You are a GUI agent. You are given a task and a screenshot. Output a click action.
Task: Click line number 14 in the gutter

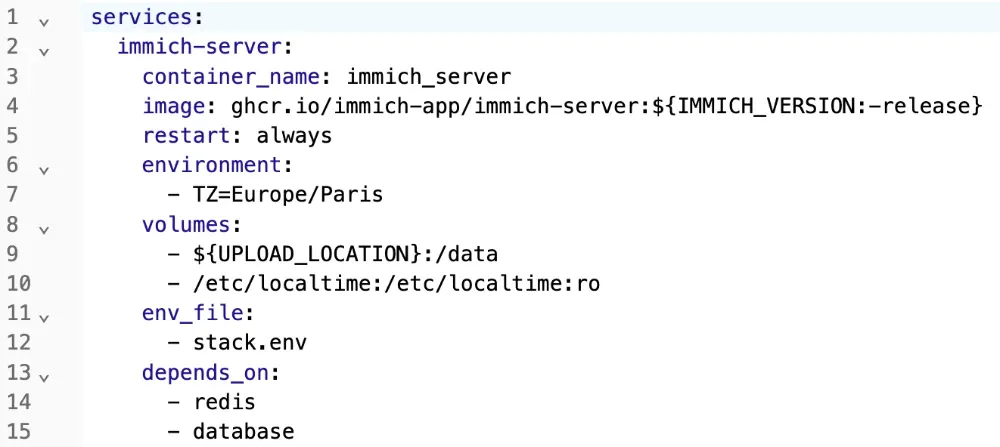coord(18,401)
